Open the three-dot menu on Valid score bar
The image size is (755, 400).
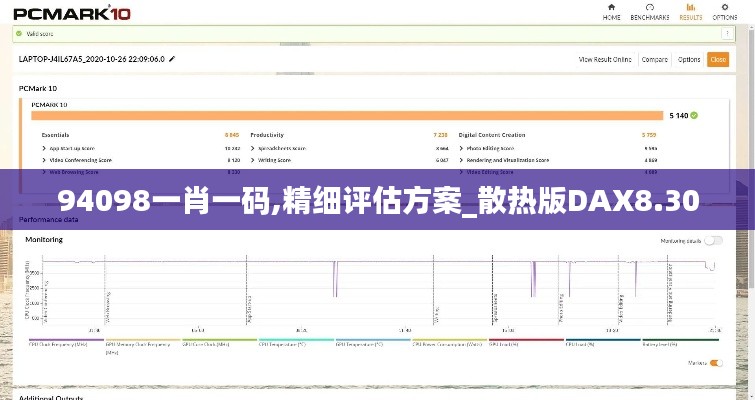[727, 33]
